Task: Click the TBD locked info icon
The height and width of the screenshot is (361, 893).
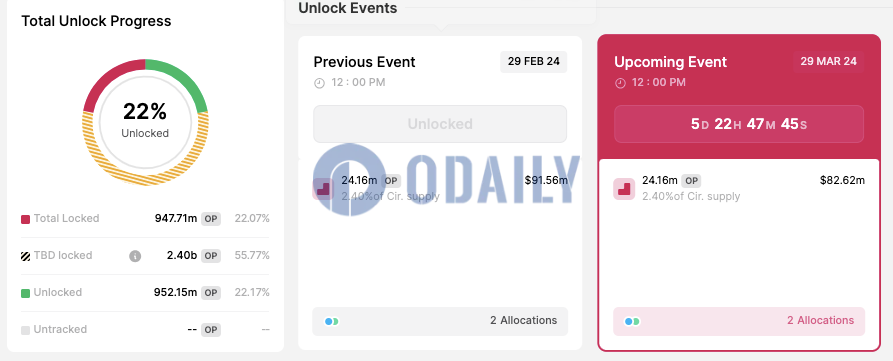Action: coord(135,256)
